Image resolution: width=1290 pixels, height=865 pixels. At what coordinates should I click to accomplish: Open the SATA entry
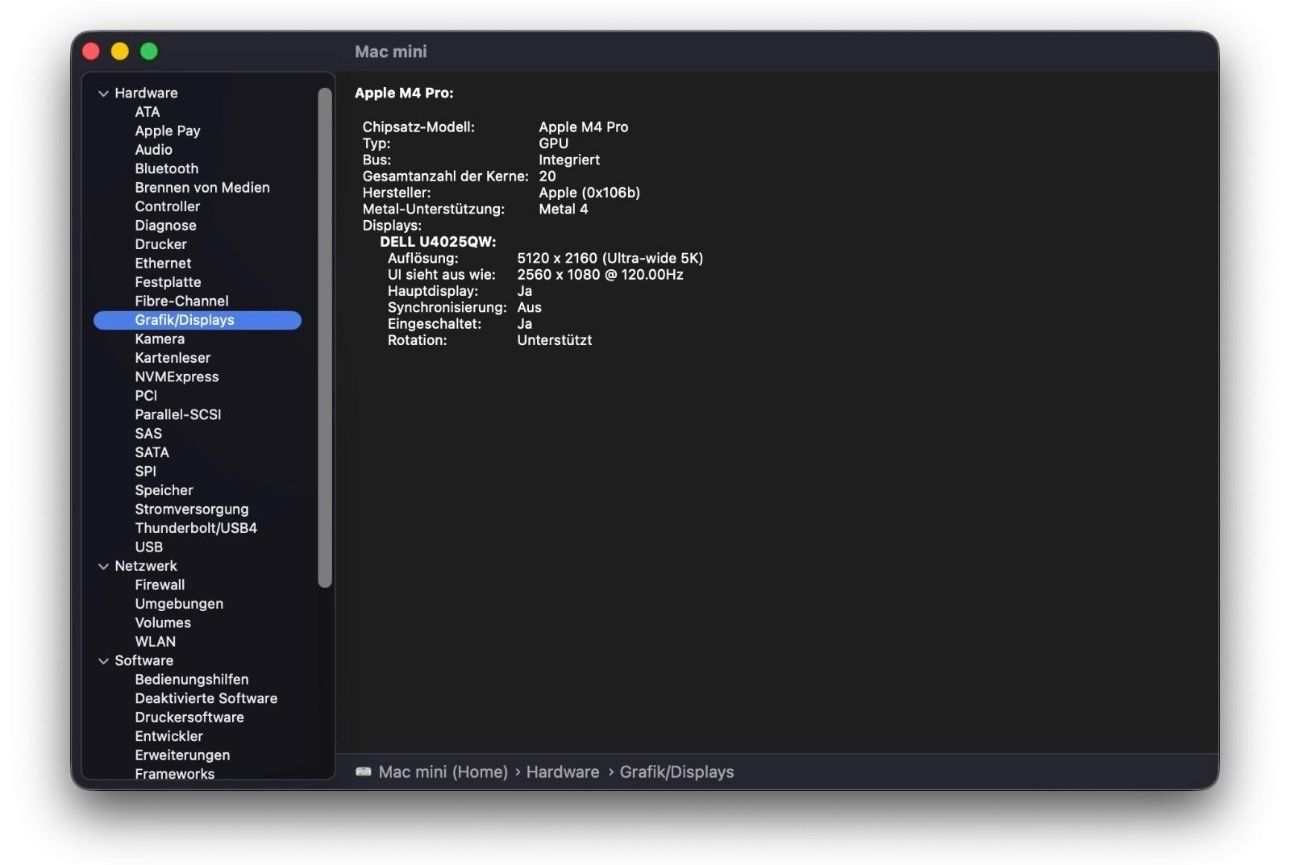(152, 453)
